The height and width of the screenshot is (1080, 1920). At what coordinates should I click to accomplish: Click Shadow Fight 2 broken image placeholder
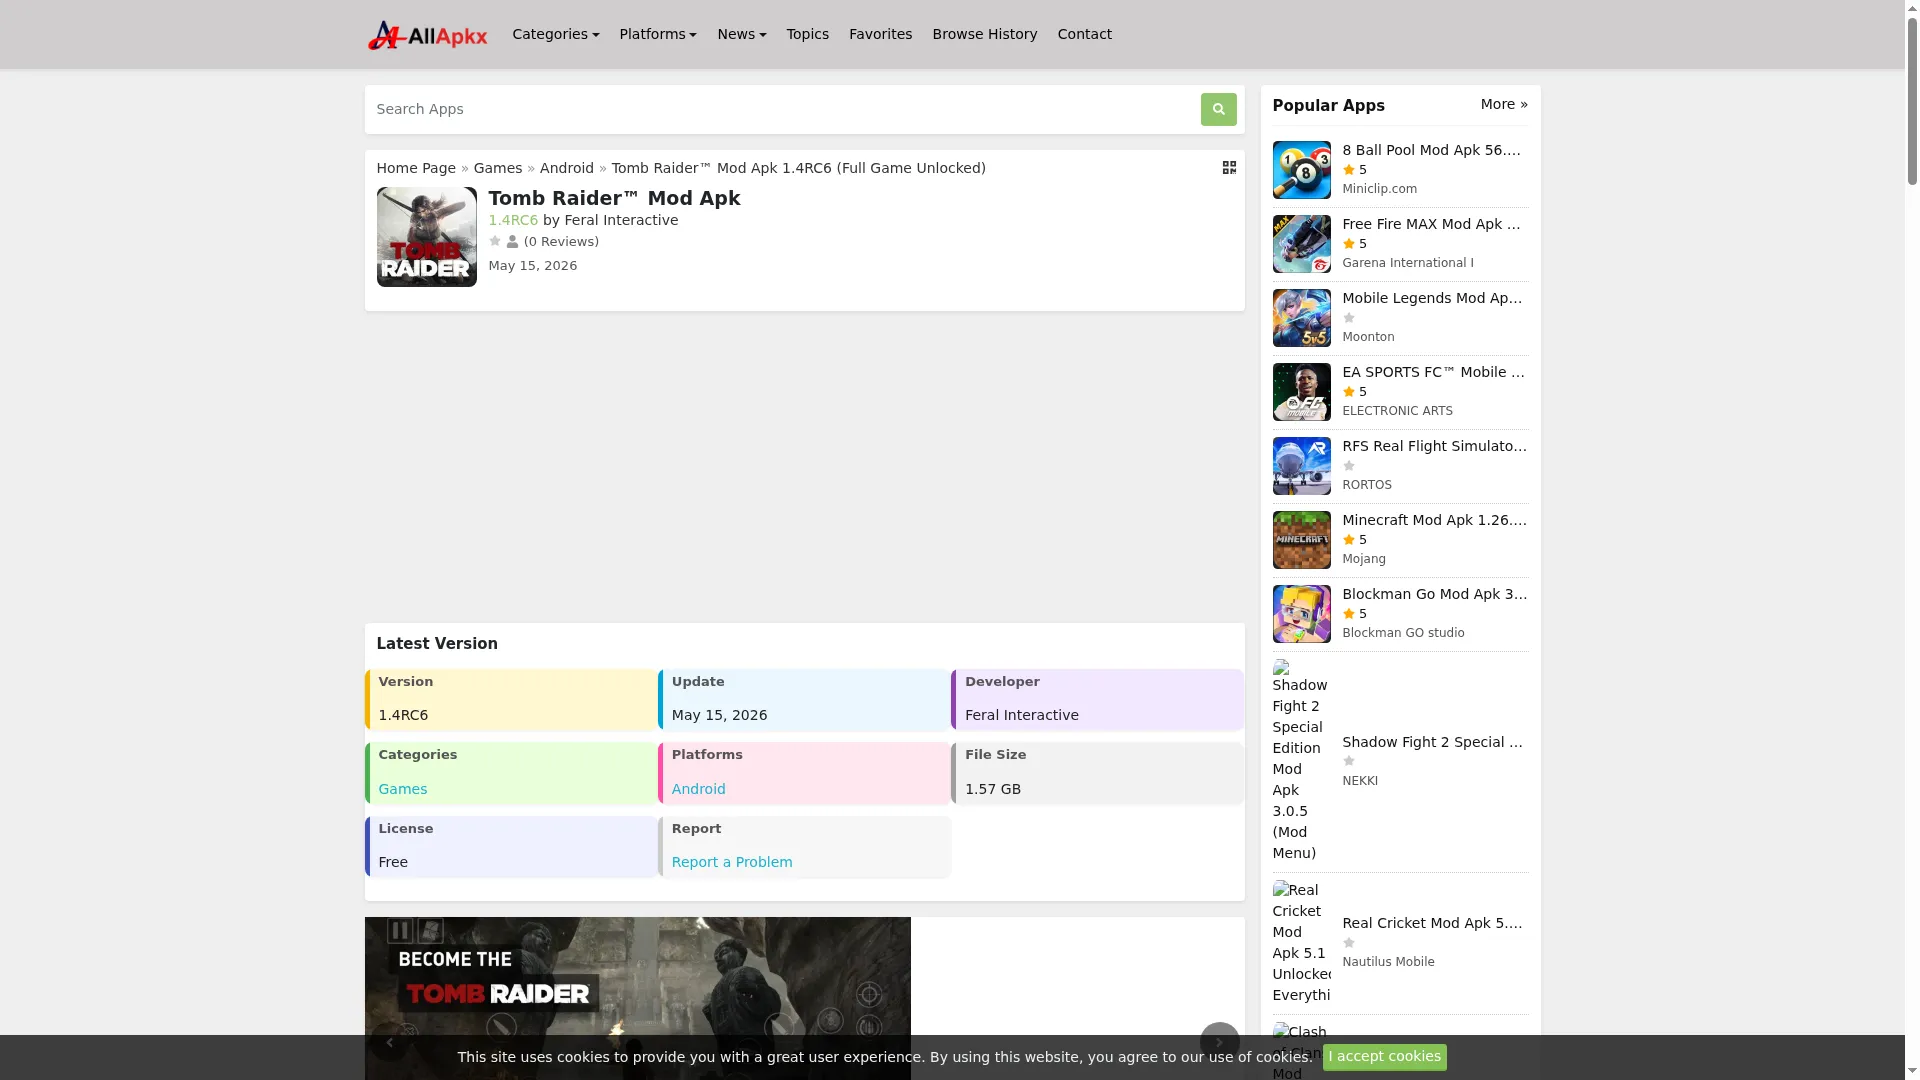tap(1301, 760)
